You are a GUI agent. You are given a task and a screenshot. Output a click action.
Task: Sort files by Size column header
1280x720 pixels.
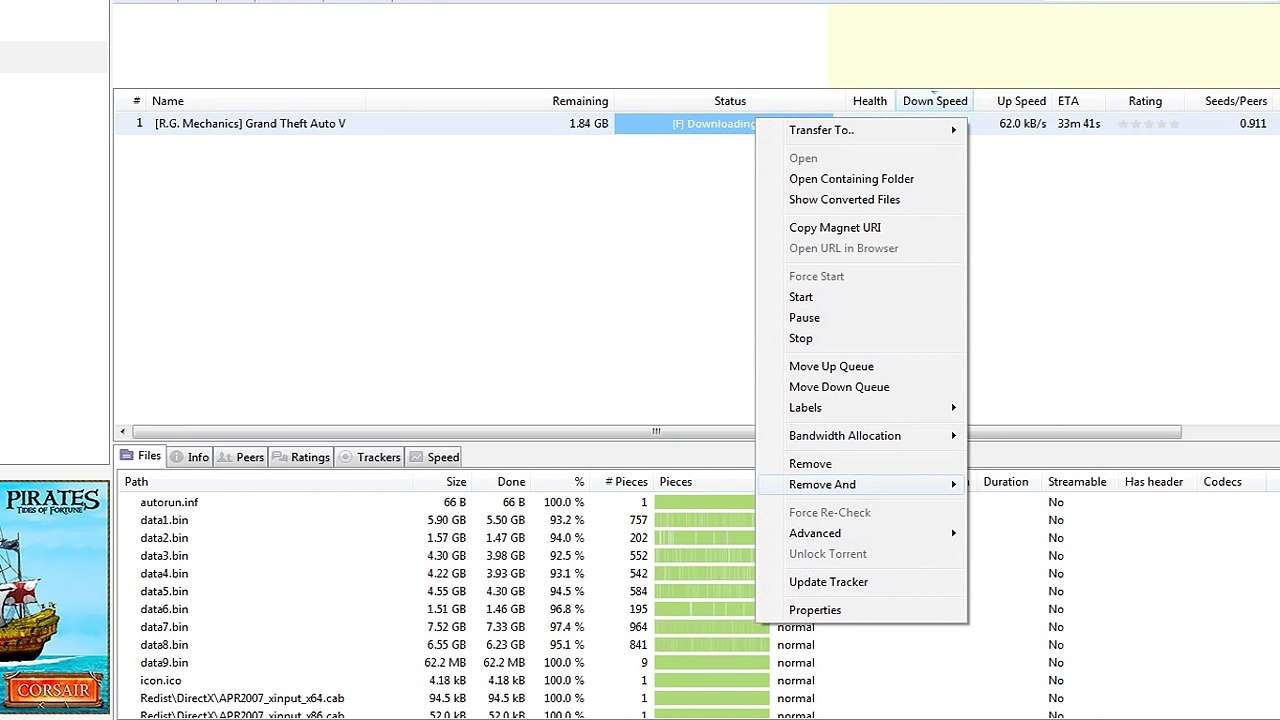(455, 482)
